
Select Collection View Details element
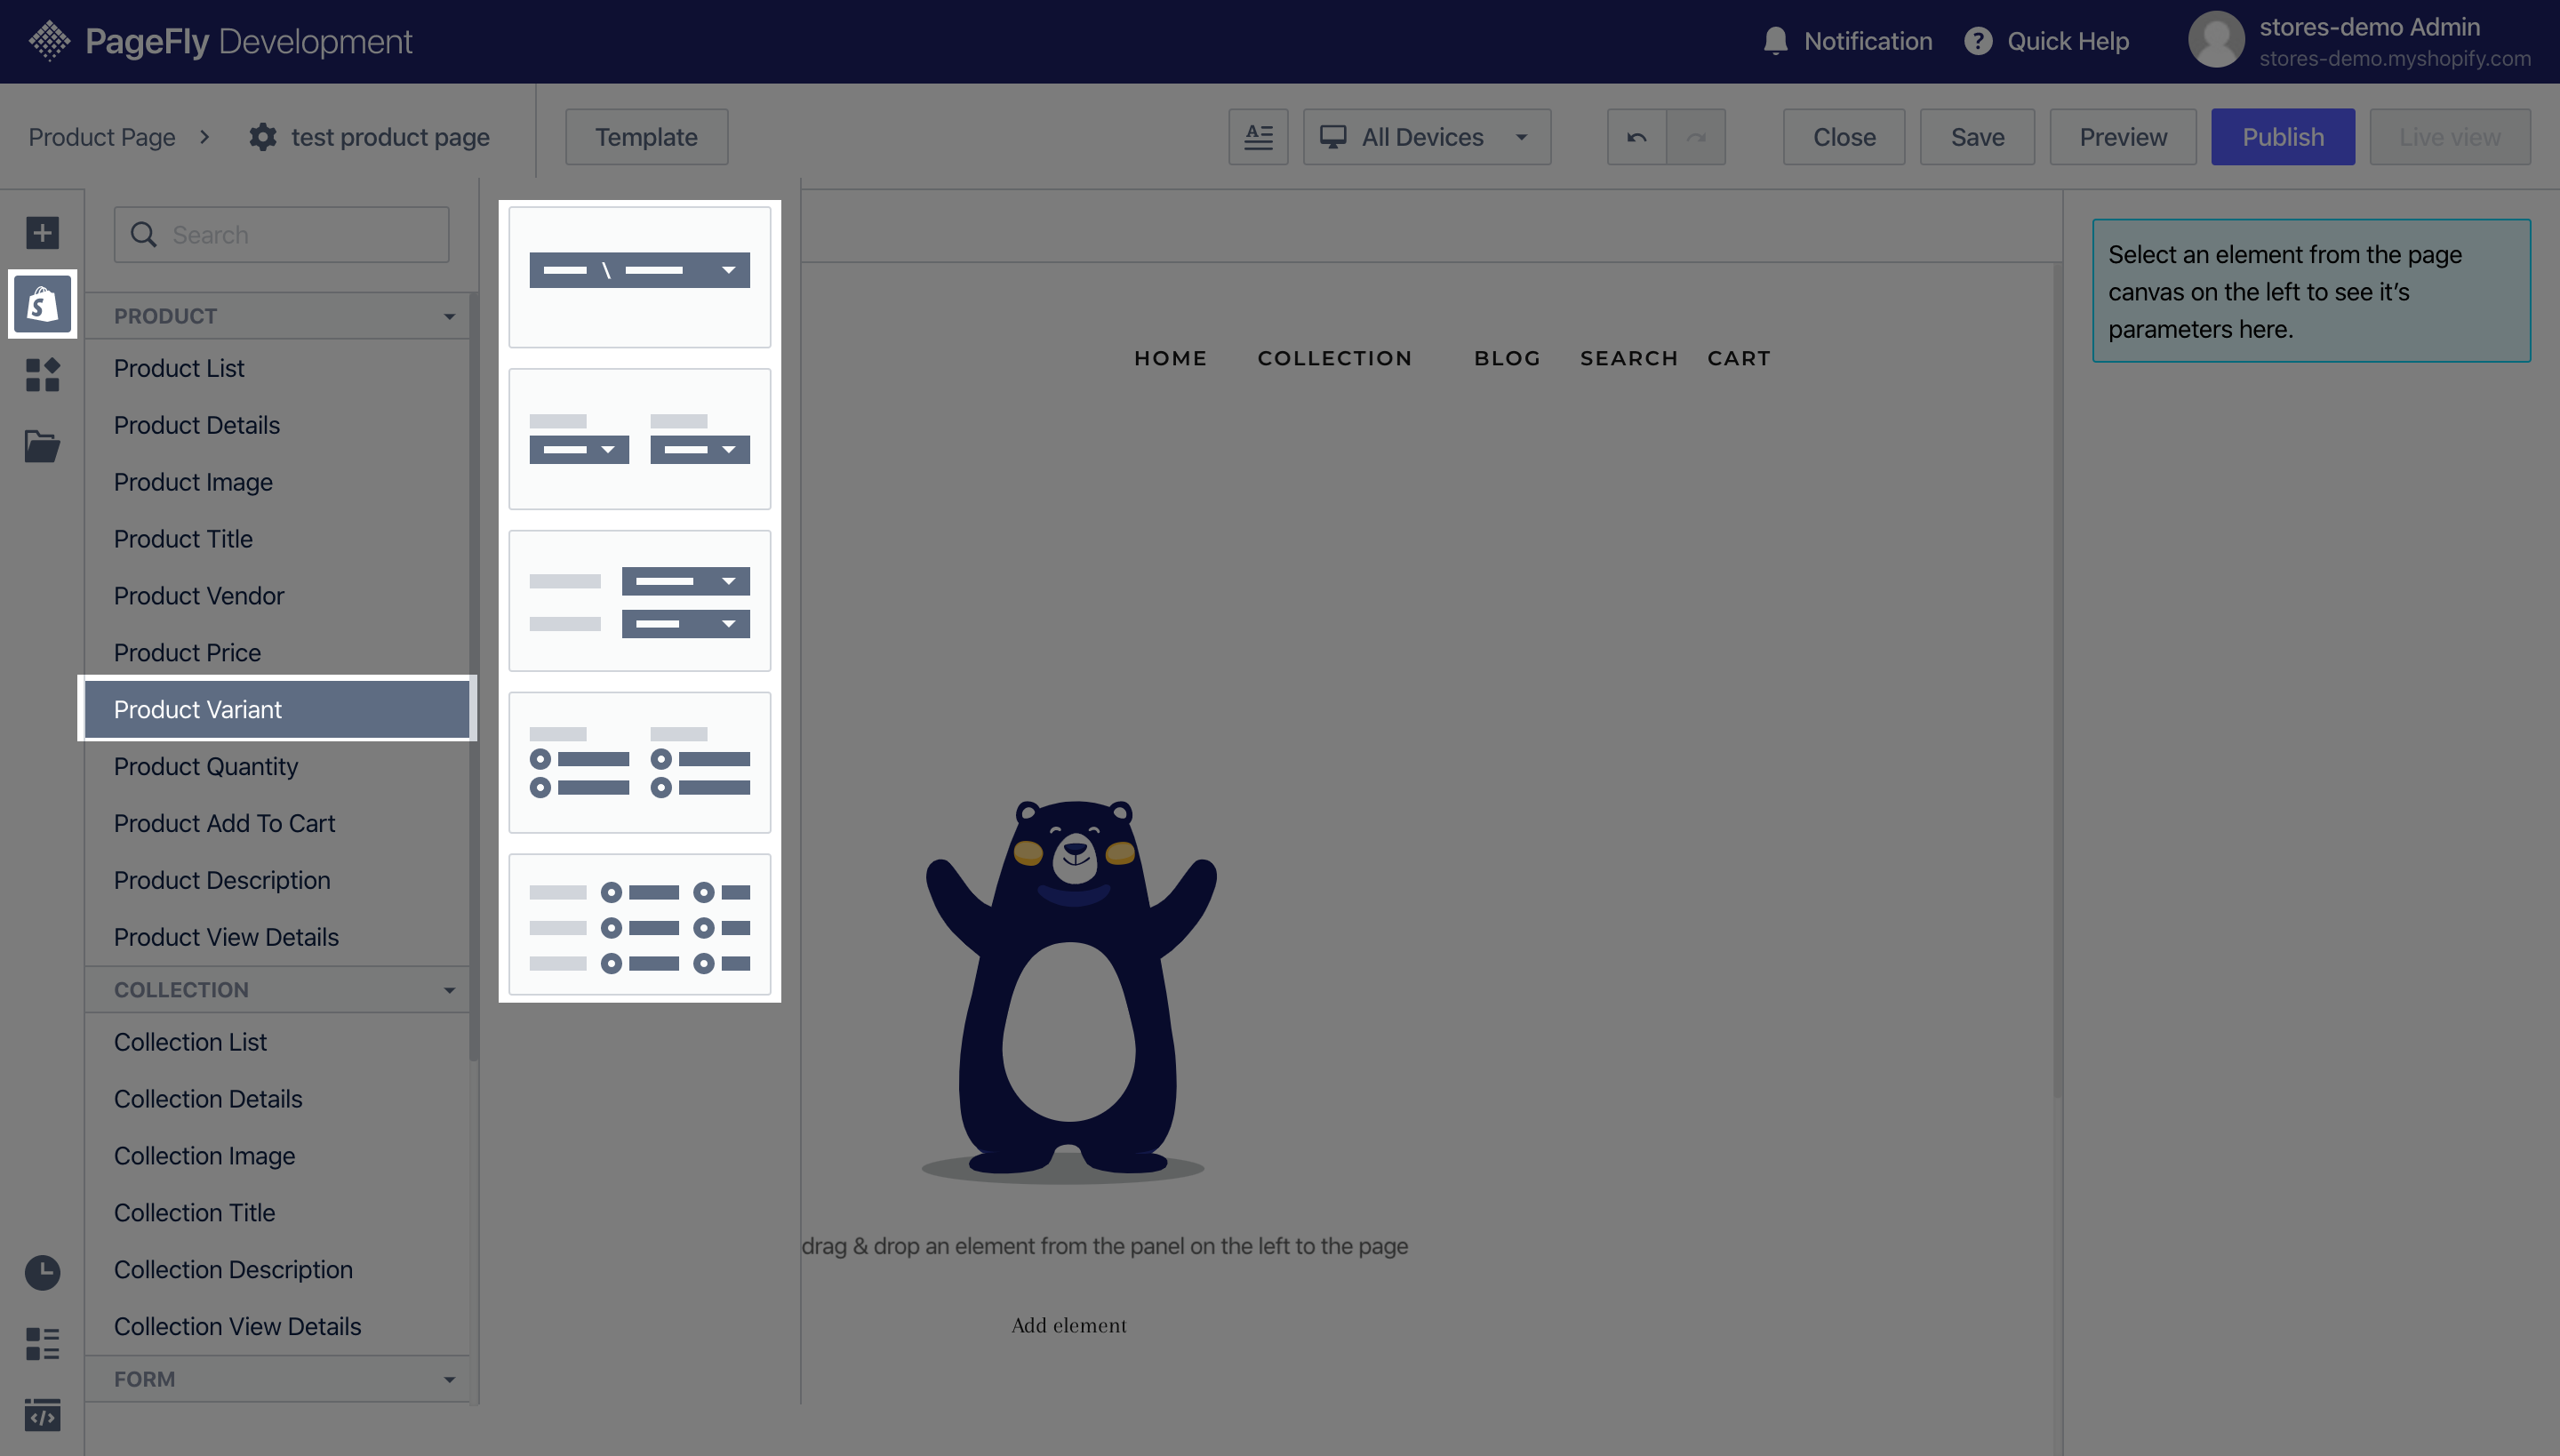coord(278,1327)
